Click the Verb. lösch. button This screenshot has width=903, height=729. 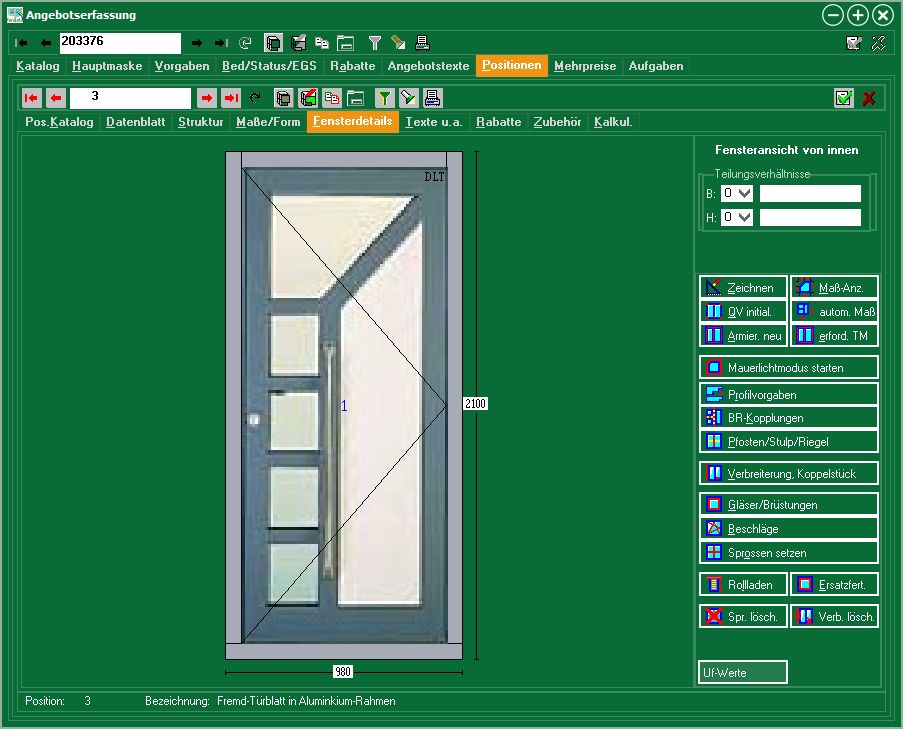(834, 616)
